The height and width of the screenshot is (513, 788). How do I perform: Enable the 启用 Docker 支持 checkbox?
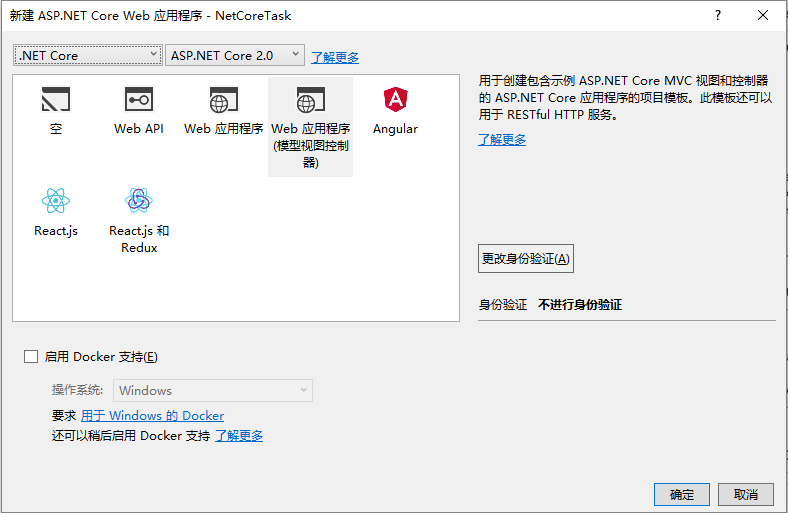tap(31, 357)
